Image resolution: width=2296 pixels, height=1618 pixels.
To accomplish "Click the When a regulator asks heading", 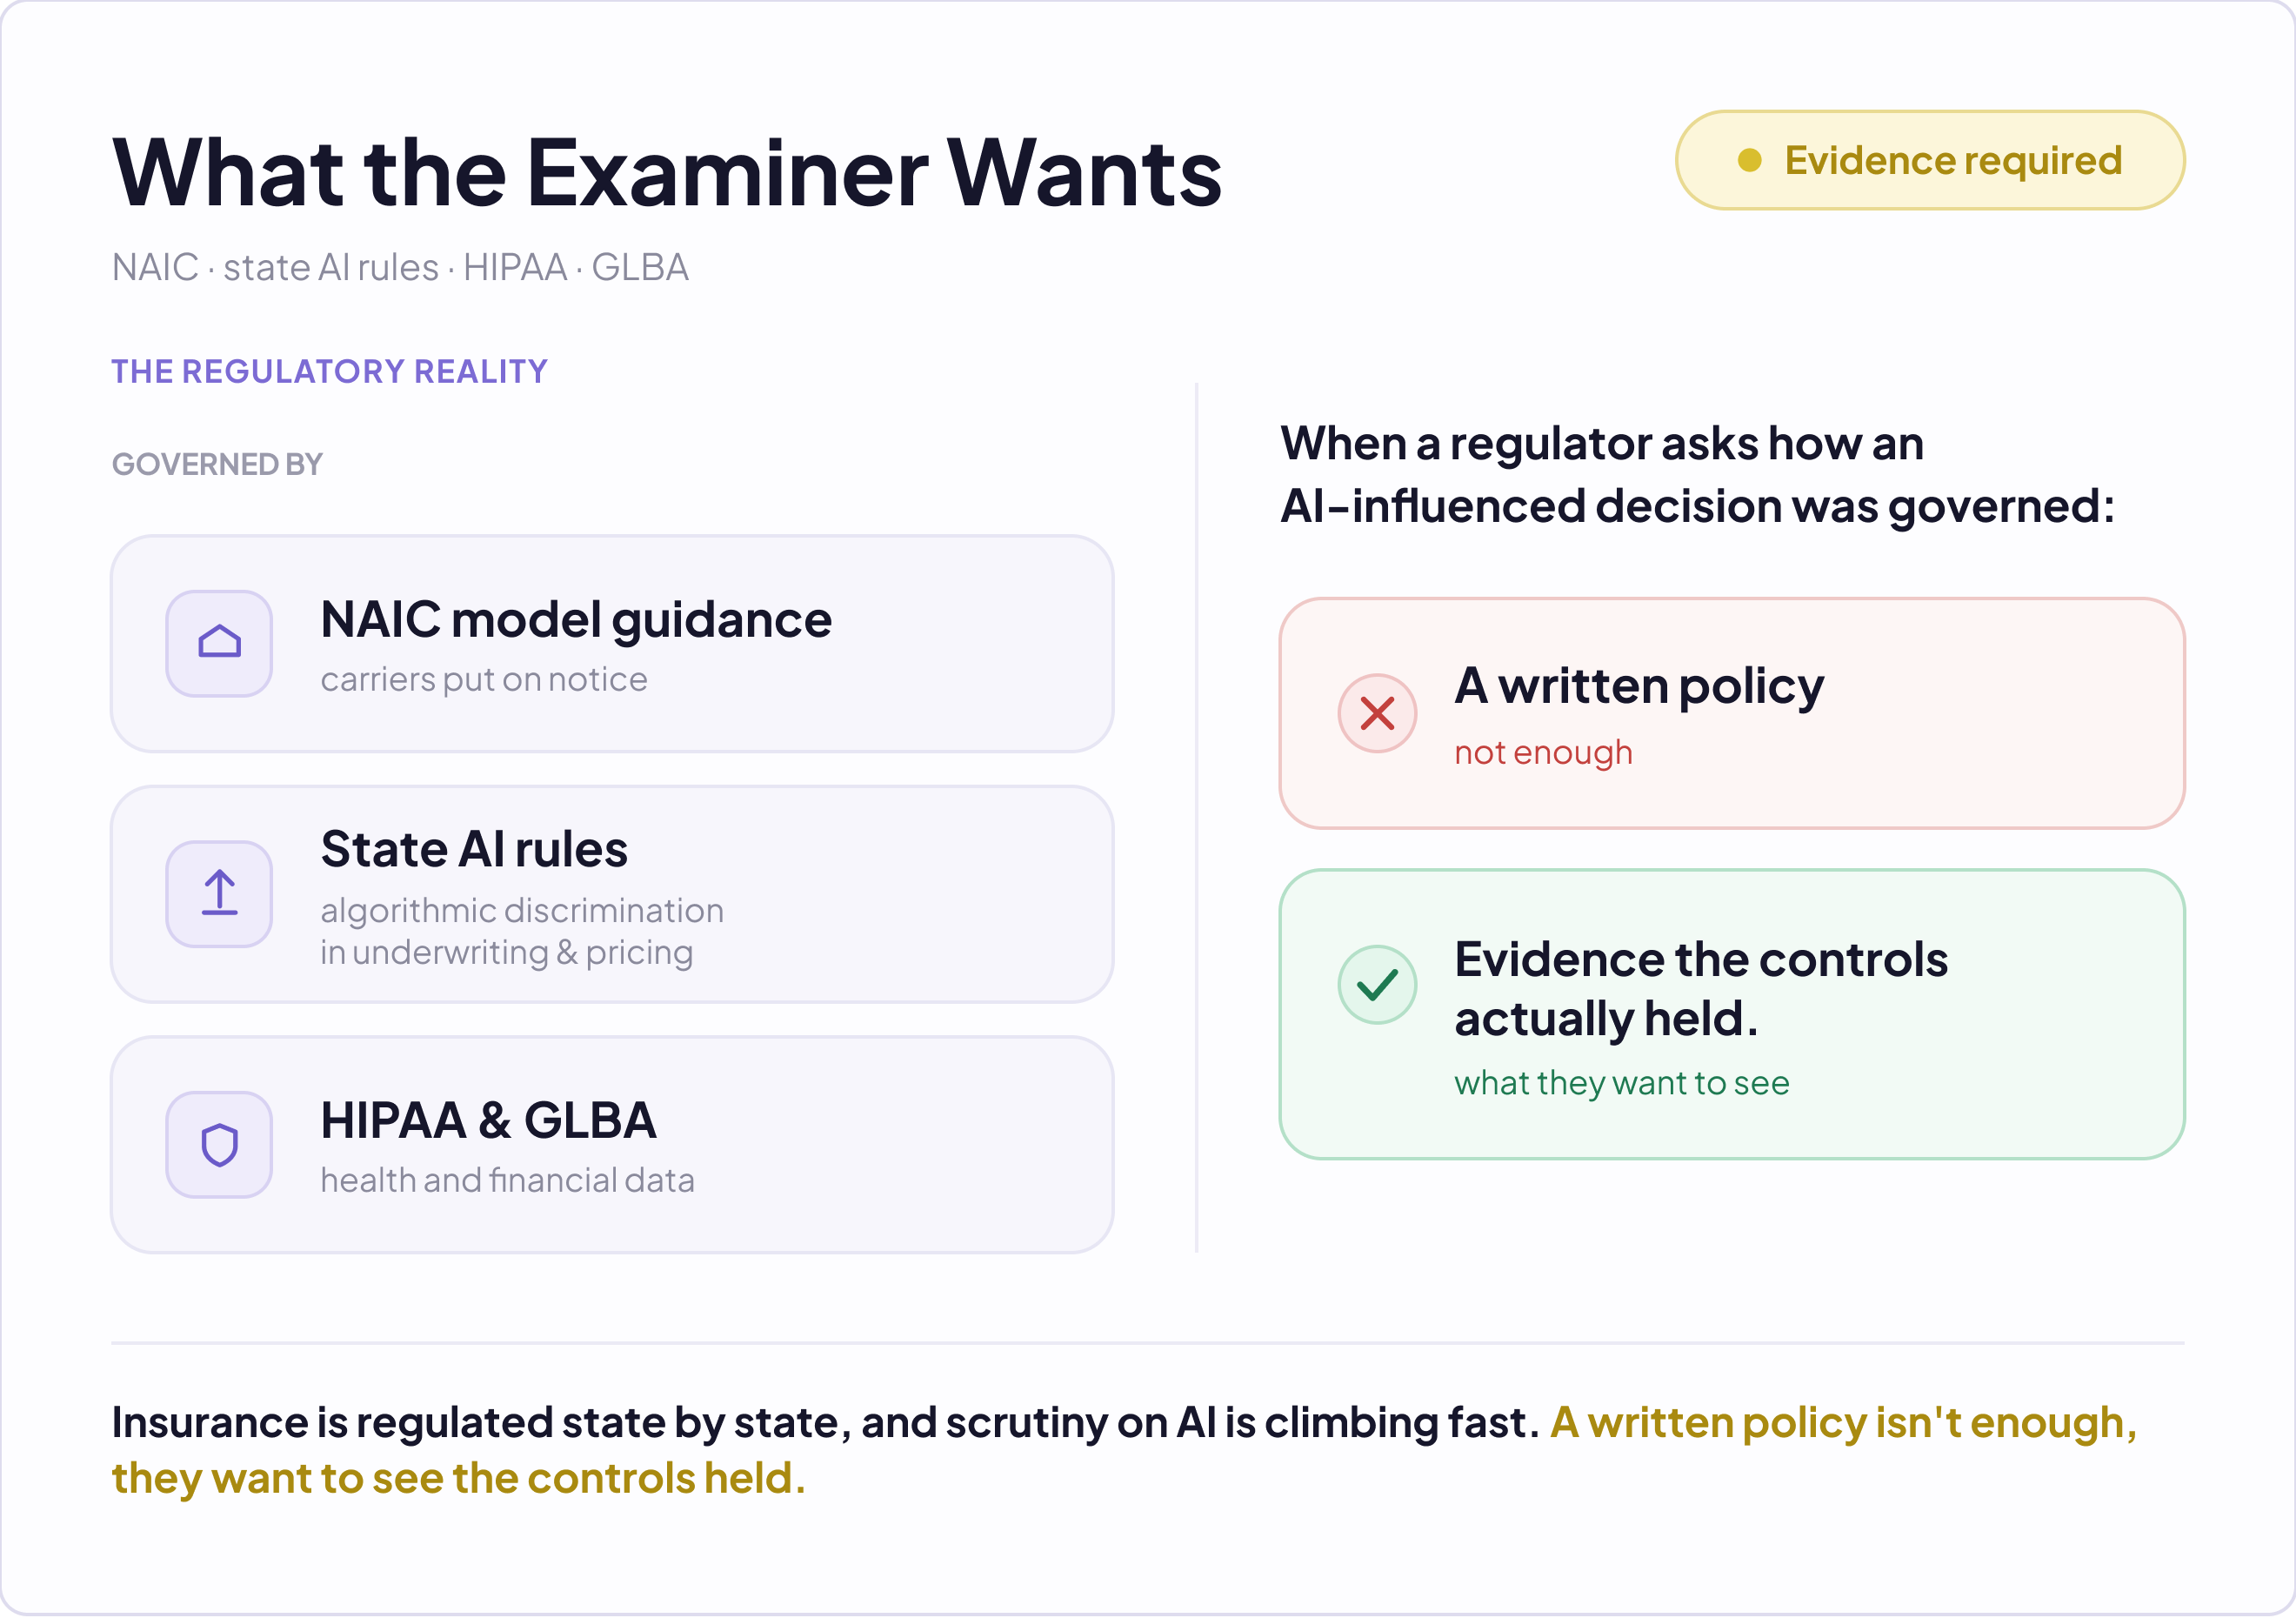I will 1697,474.
